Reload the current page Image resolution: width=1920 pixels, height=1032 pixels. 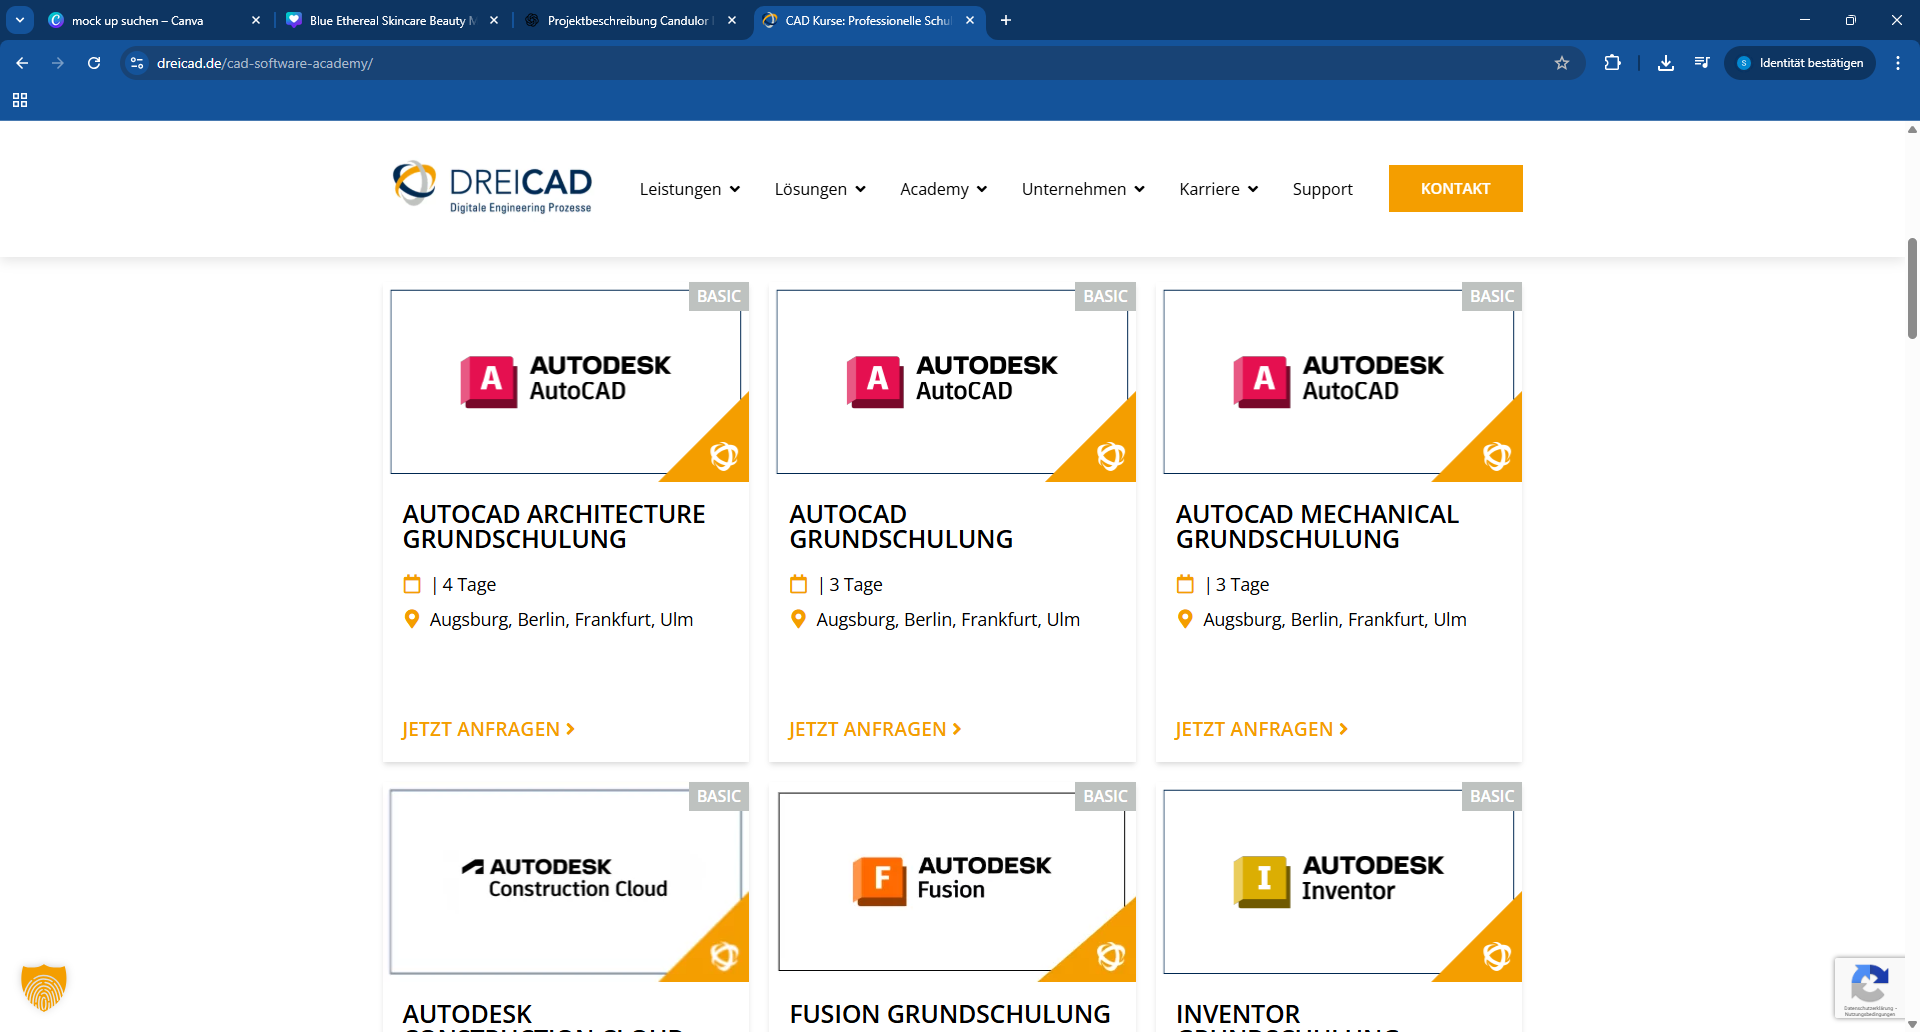(94, 63)
